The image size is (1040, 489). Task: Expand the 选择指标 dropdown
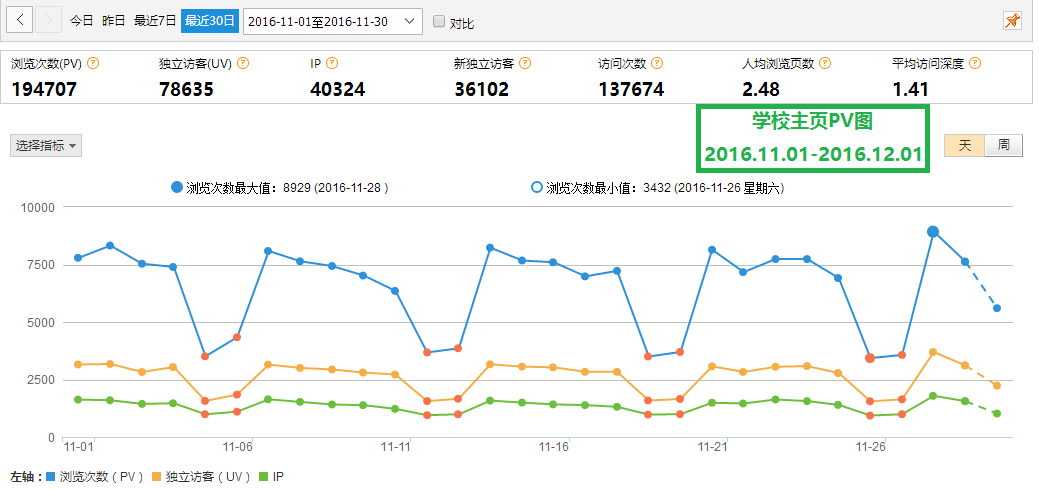[x=46, y=145]
